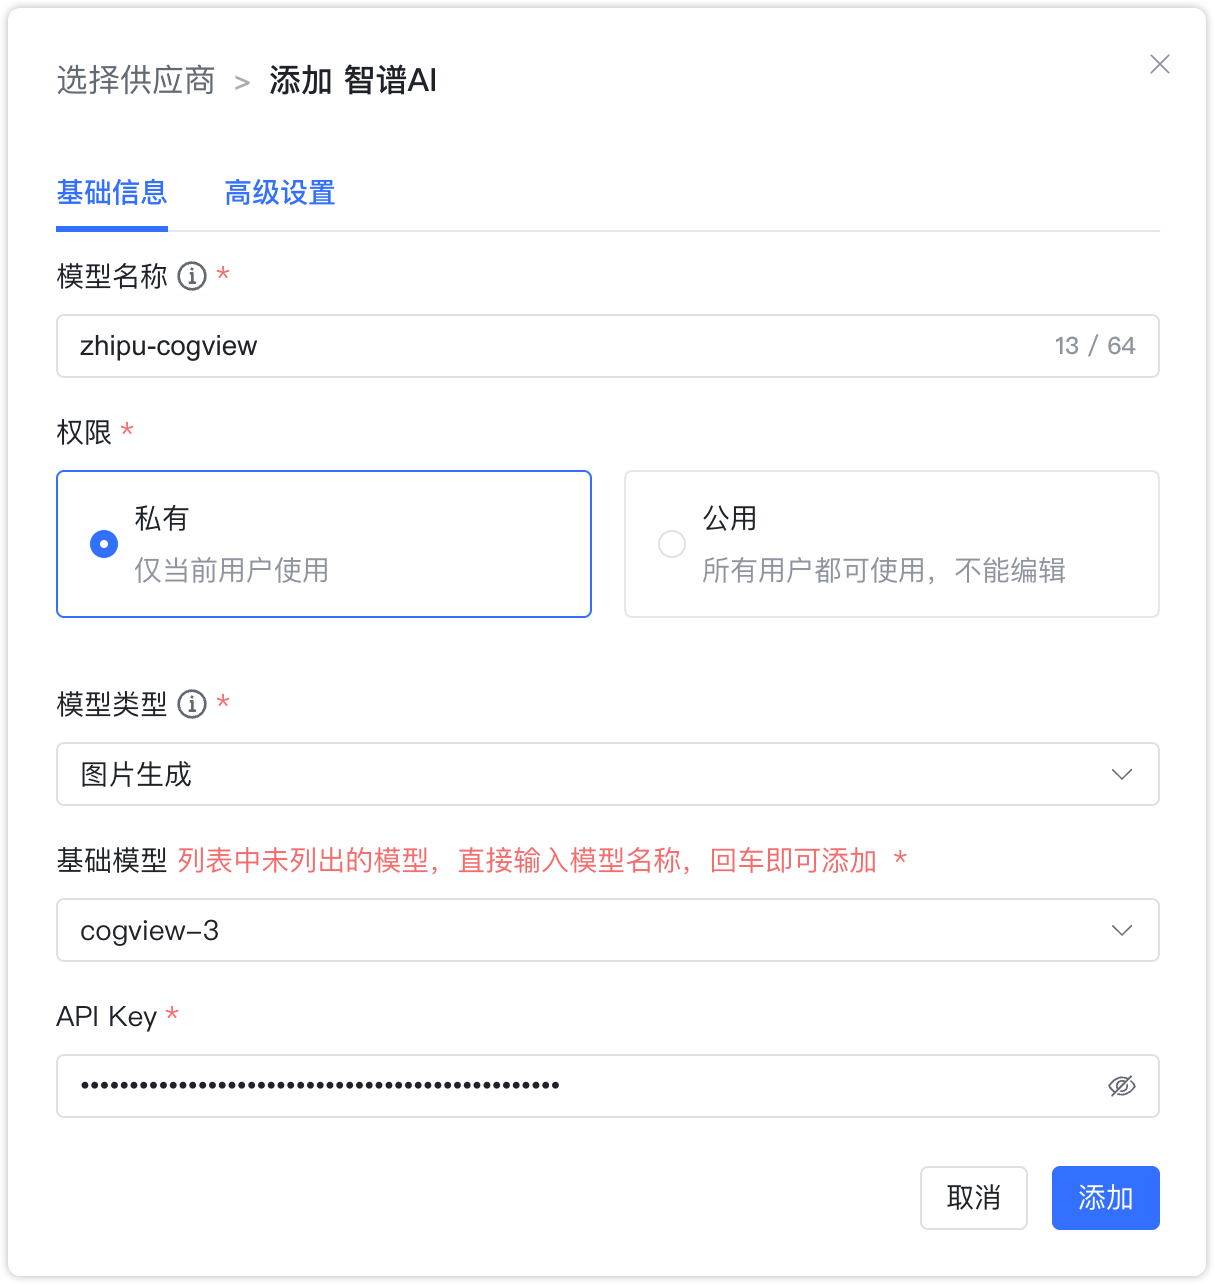Click the chevron on the 基础模型 selector
This screenshot has width=1214, height=1284.
(x=1122, y=930)
